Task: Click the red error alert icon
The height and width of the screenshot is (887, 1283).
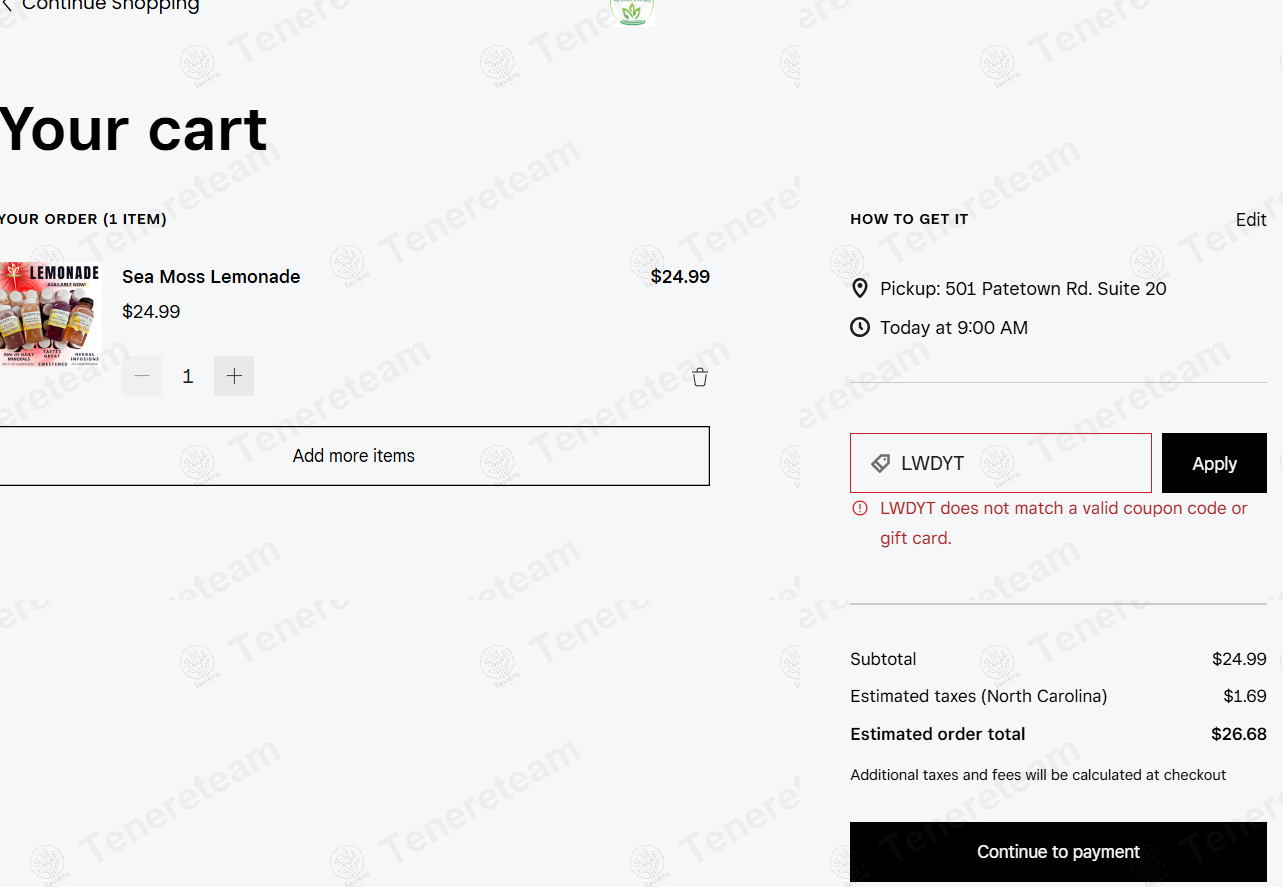Action: point(860,508)
